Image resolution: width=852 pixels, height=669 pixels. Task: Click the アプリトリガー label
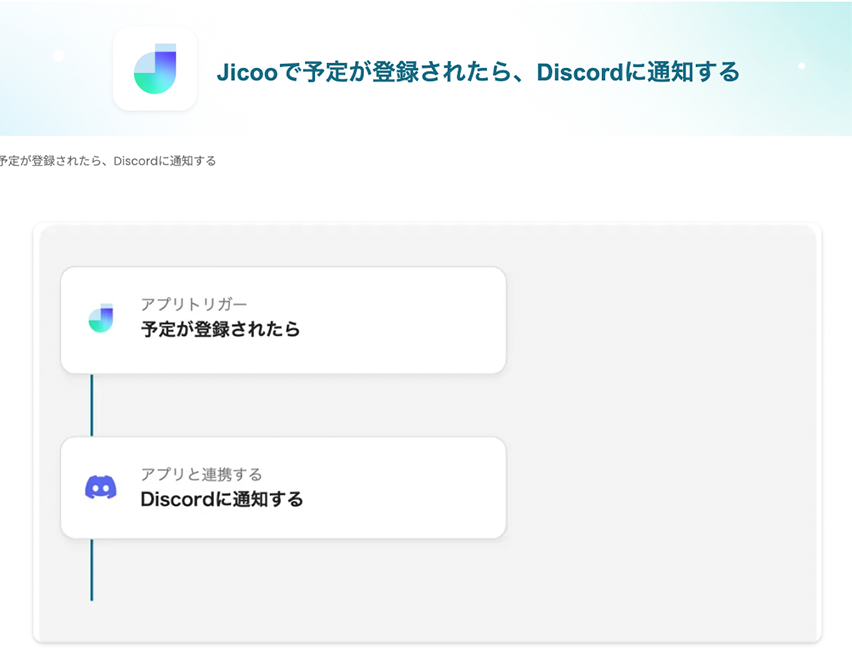point(194,304)
